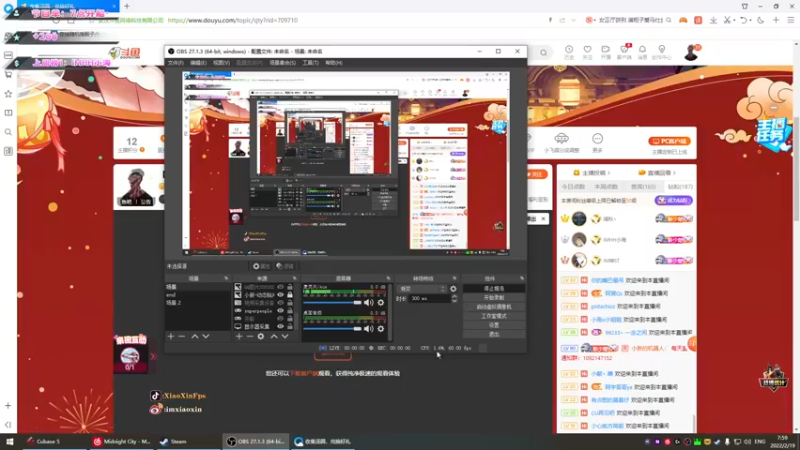Open 创作中心 icon on Douyu header
This screenshot has width=800, height=450.
(662, 52)
